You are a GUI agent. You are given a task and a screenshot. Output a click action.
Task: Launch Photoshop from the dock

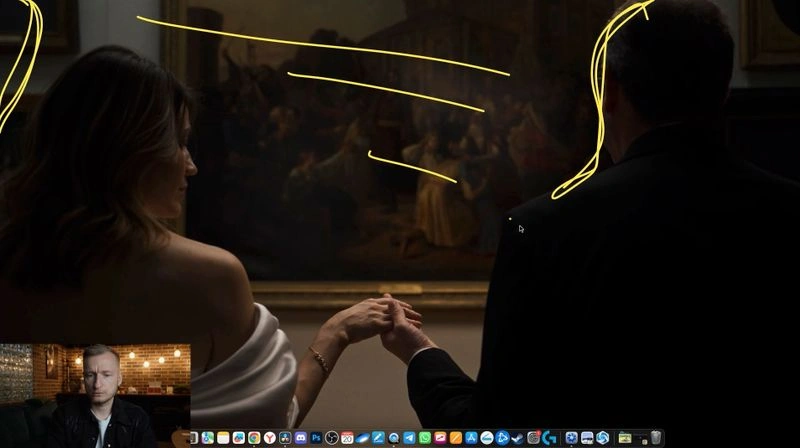[316, 438]
